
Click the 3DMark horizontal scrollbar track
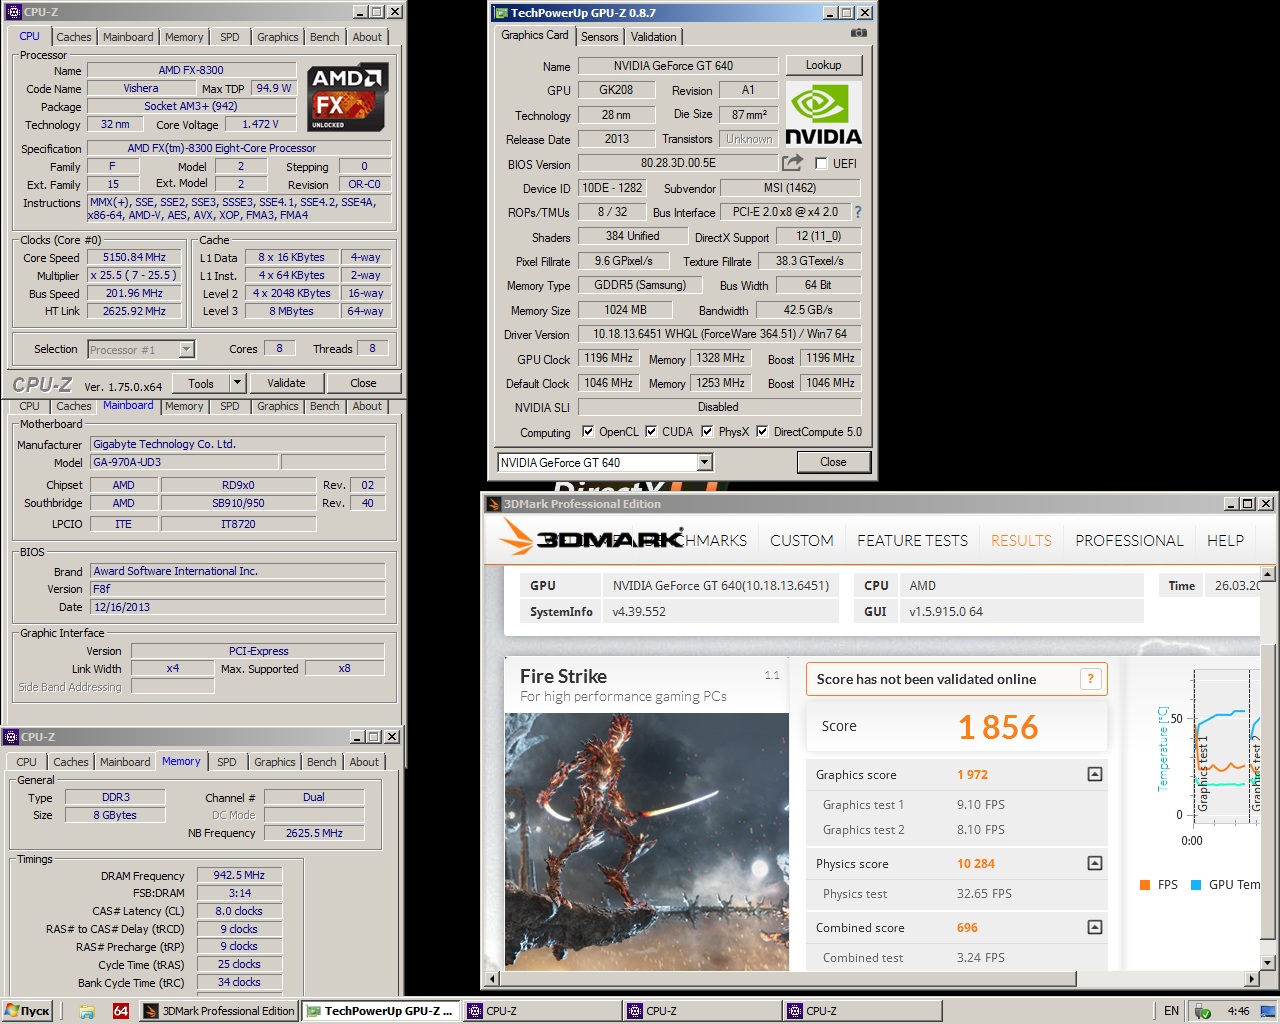pos(870,978)
